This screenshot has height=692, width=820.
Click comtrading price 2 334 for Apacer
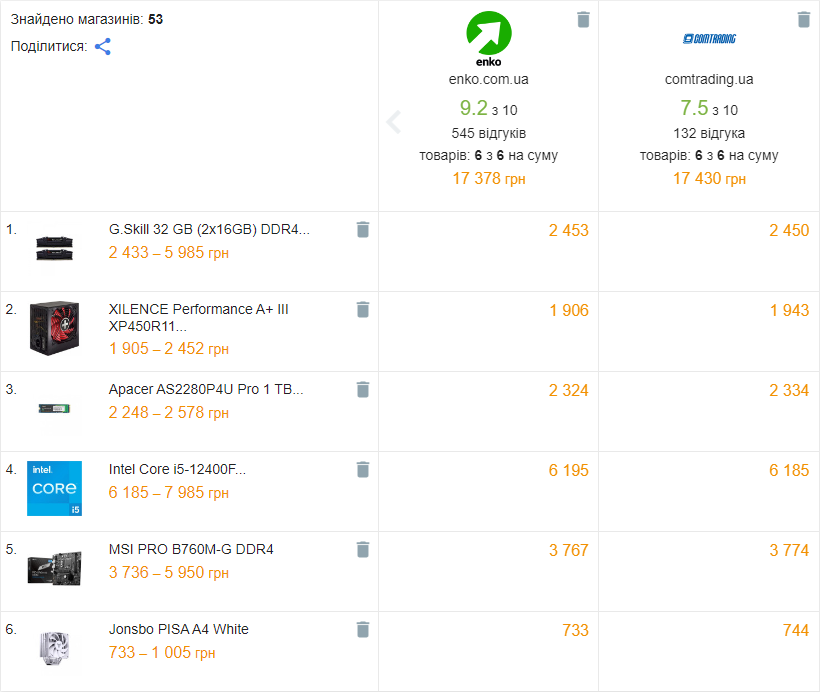click(789, 391)
